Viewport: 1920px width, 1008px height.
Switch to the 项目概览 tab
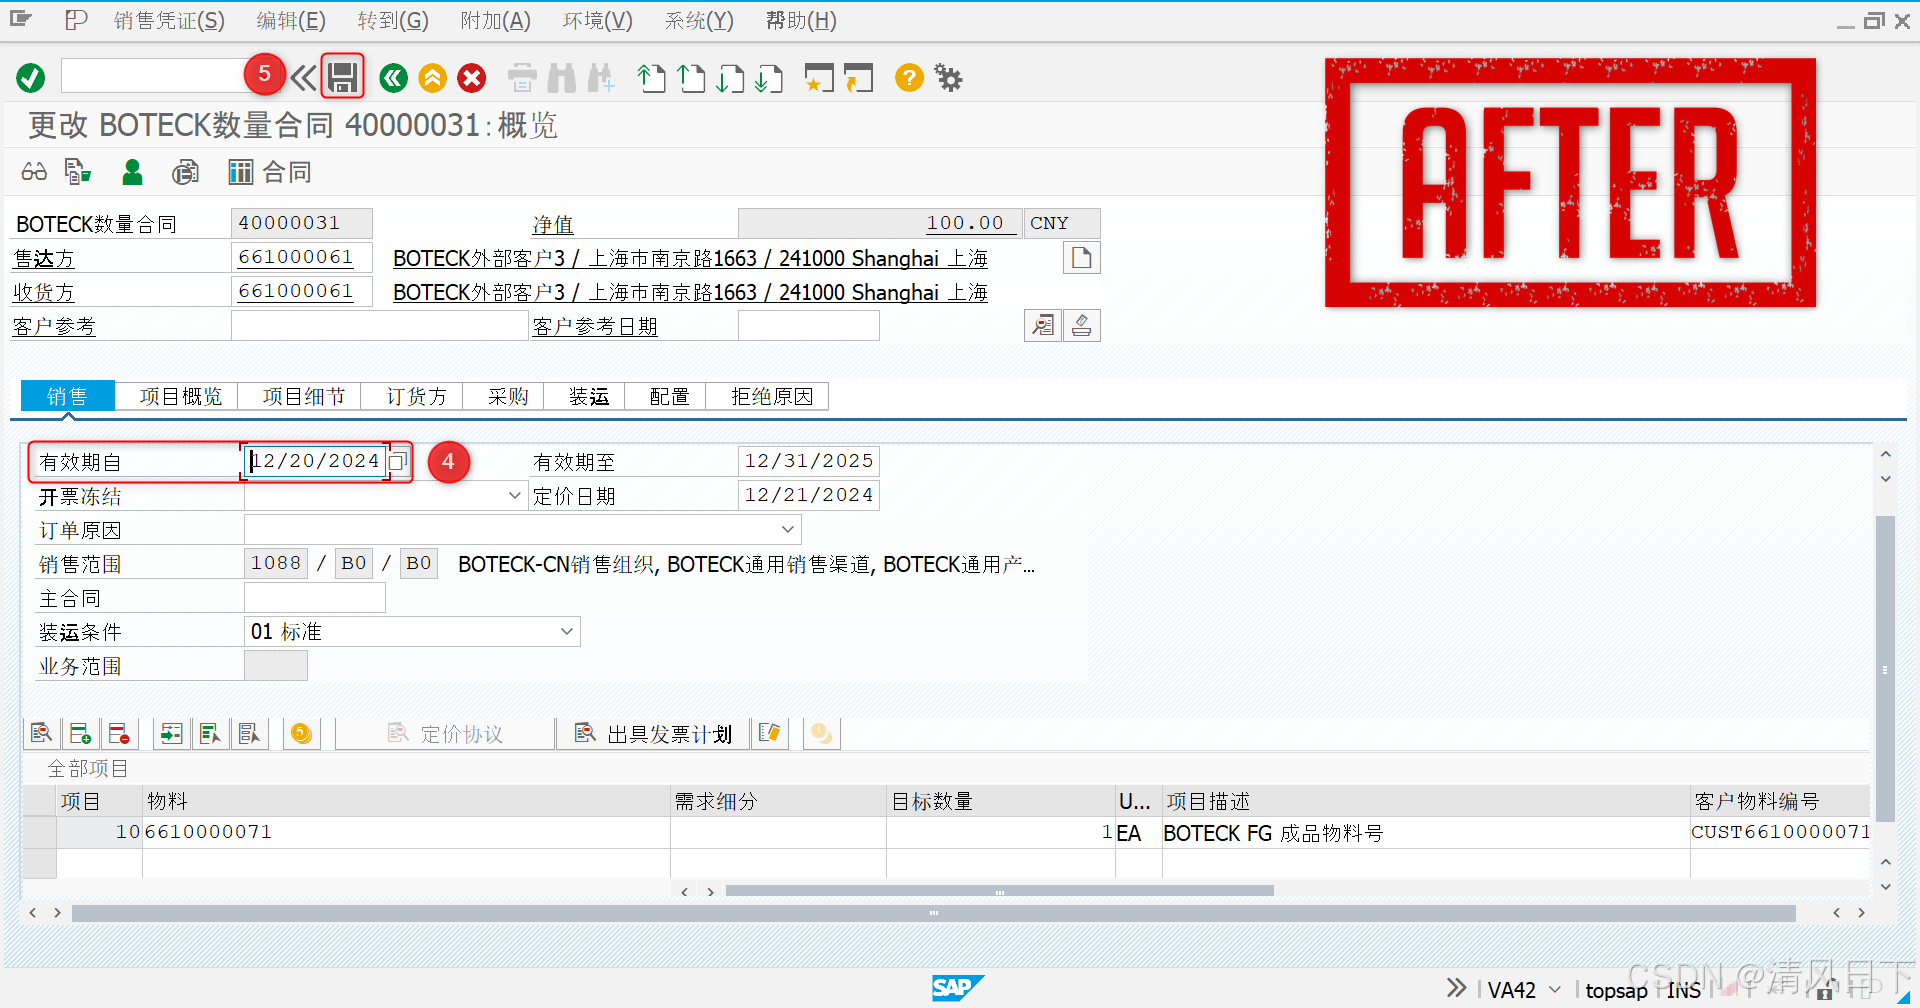[x=179, y=395]
